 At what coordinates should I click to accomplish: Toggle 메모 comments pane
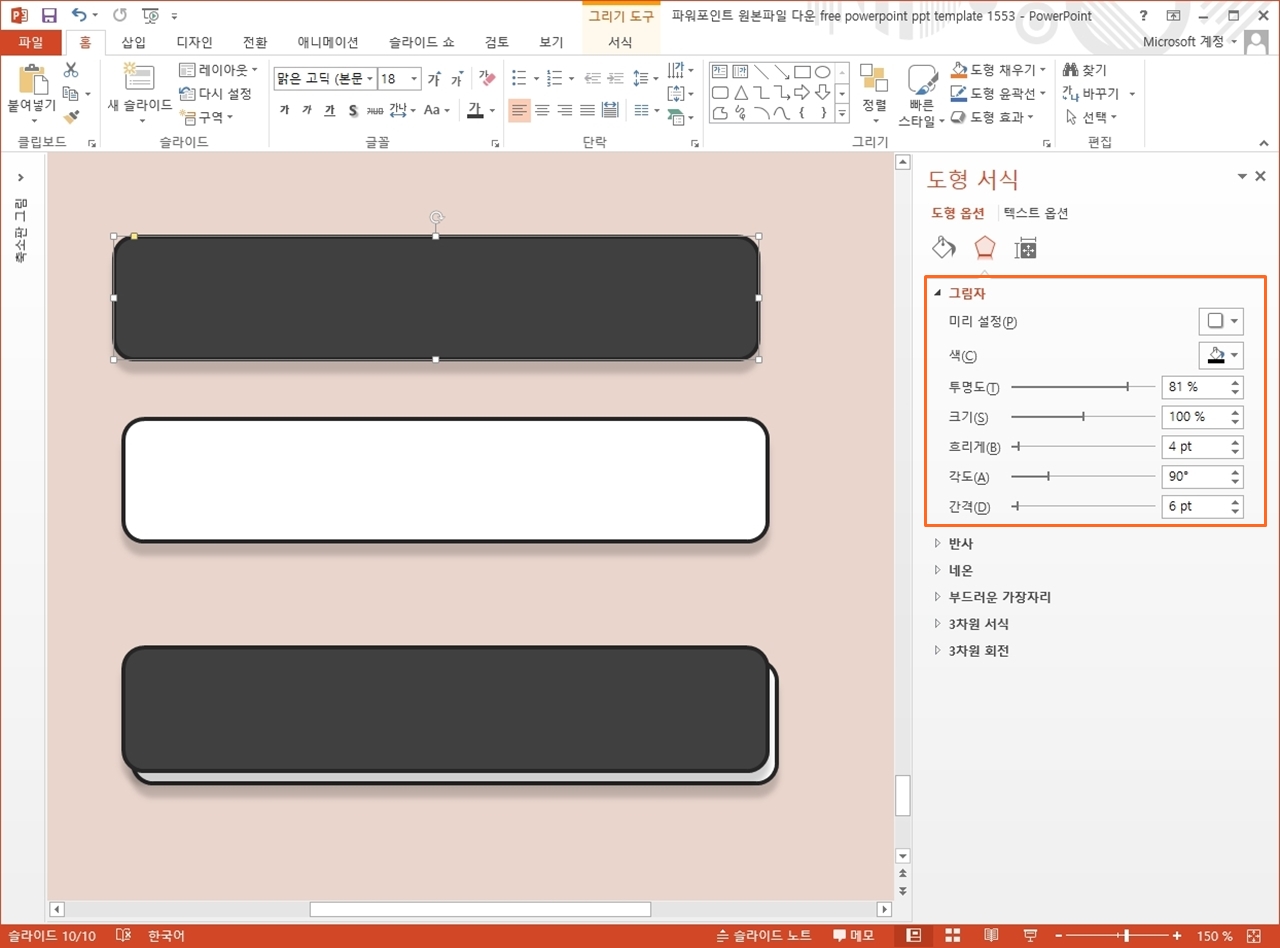pos(854,936)
